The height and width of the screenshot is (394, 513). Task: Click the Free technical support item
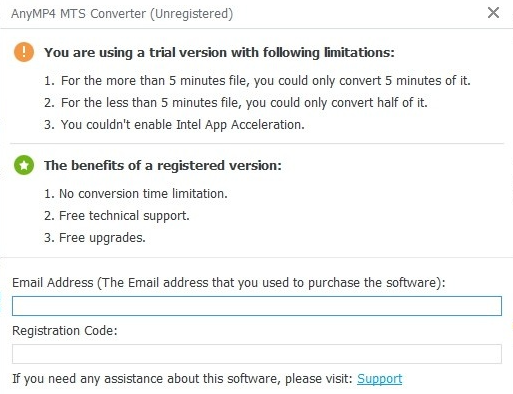click(117, 216)
